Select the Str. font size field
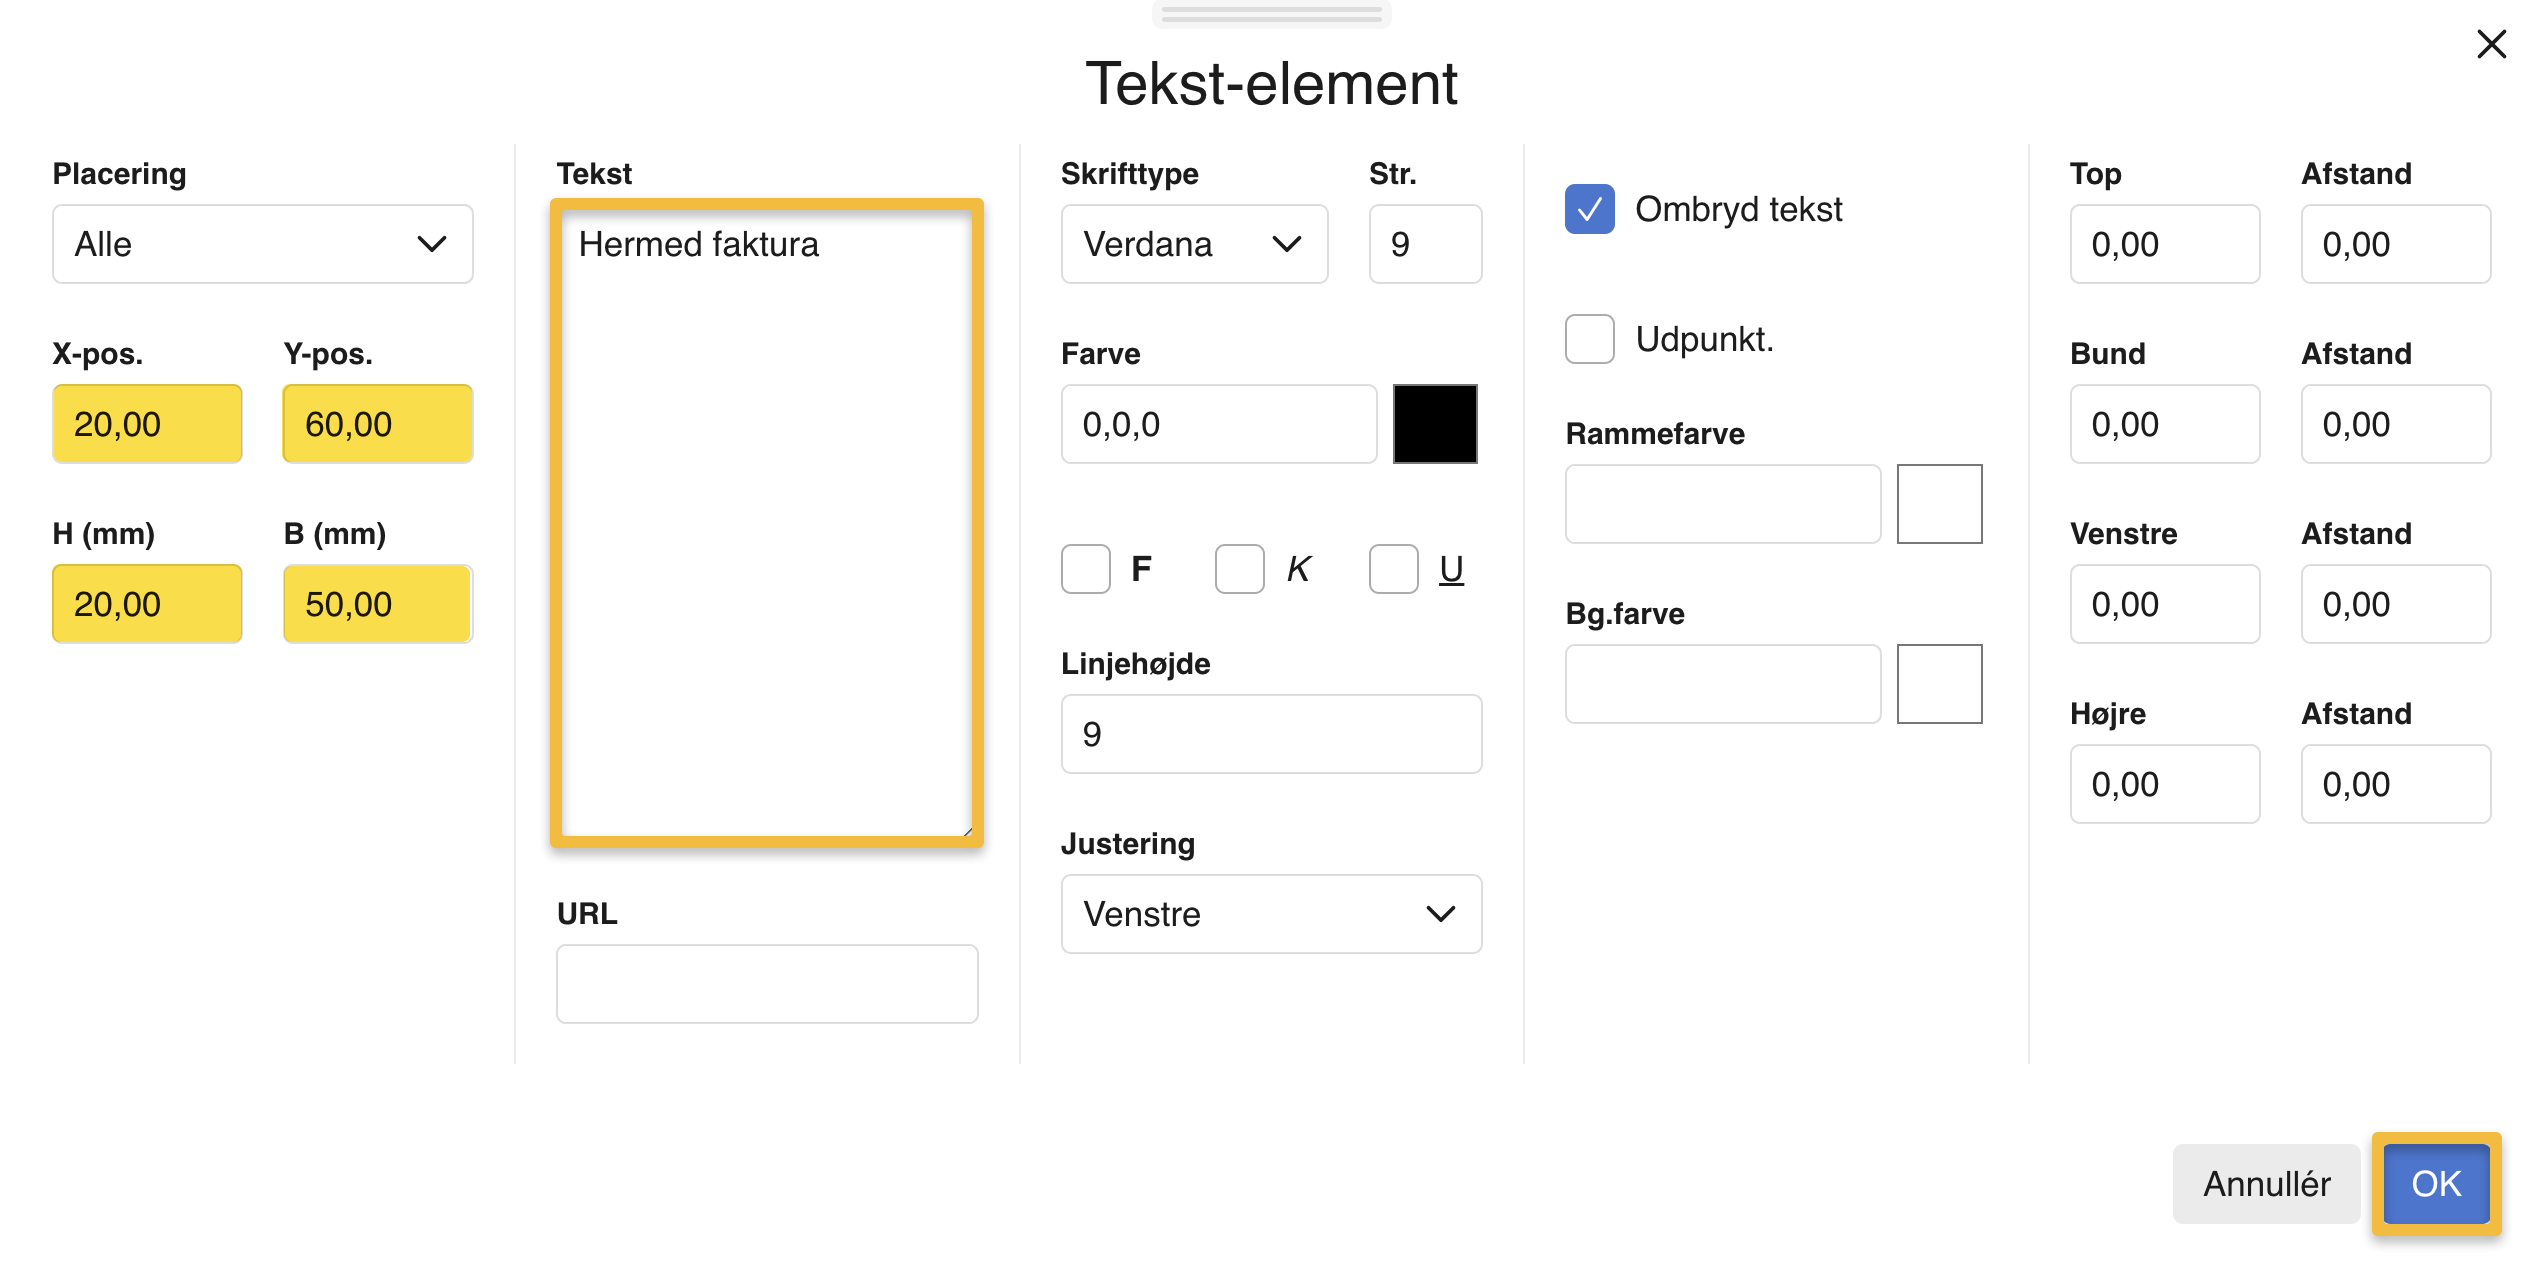The width and height of the screenshot is (2538, 1280). [1424, 244]
